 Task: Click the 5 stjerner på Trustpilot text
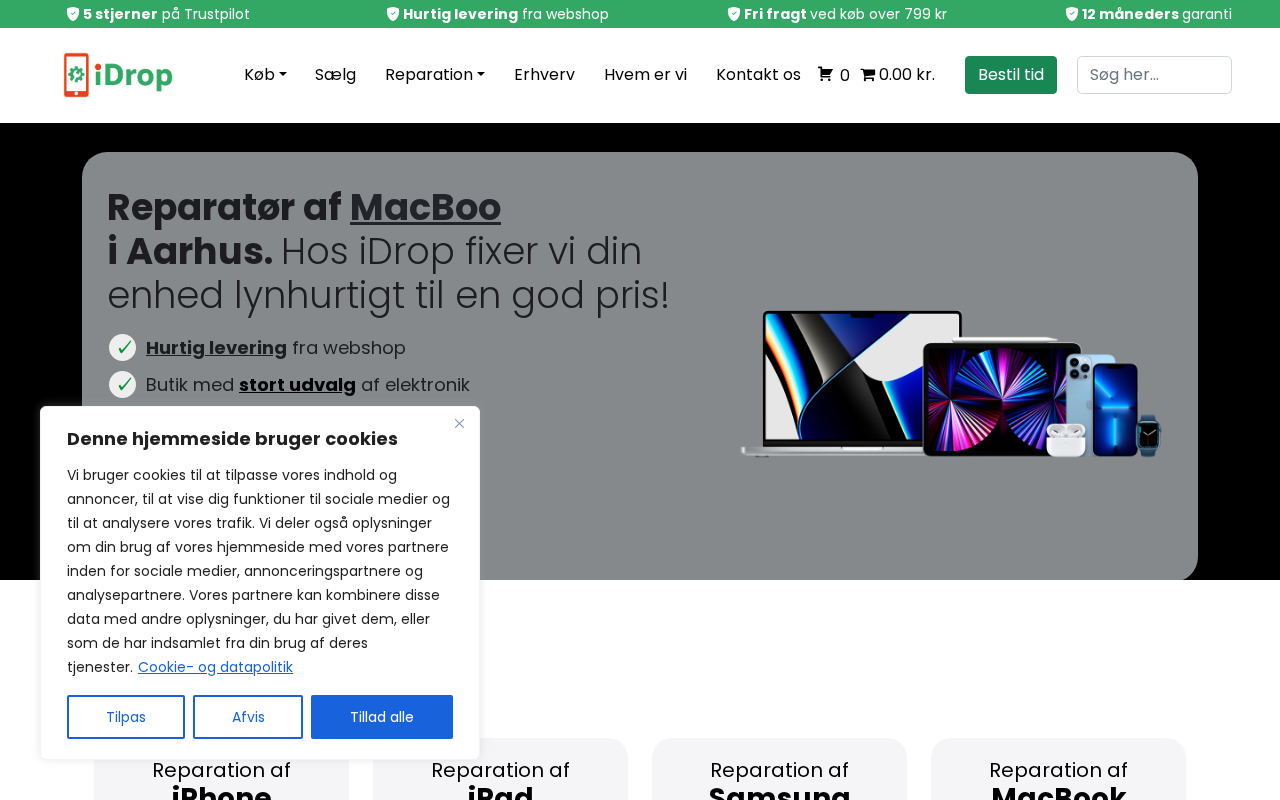coord(166,14)
